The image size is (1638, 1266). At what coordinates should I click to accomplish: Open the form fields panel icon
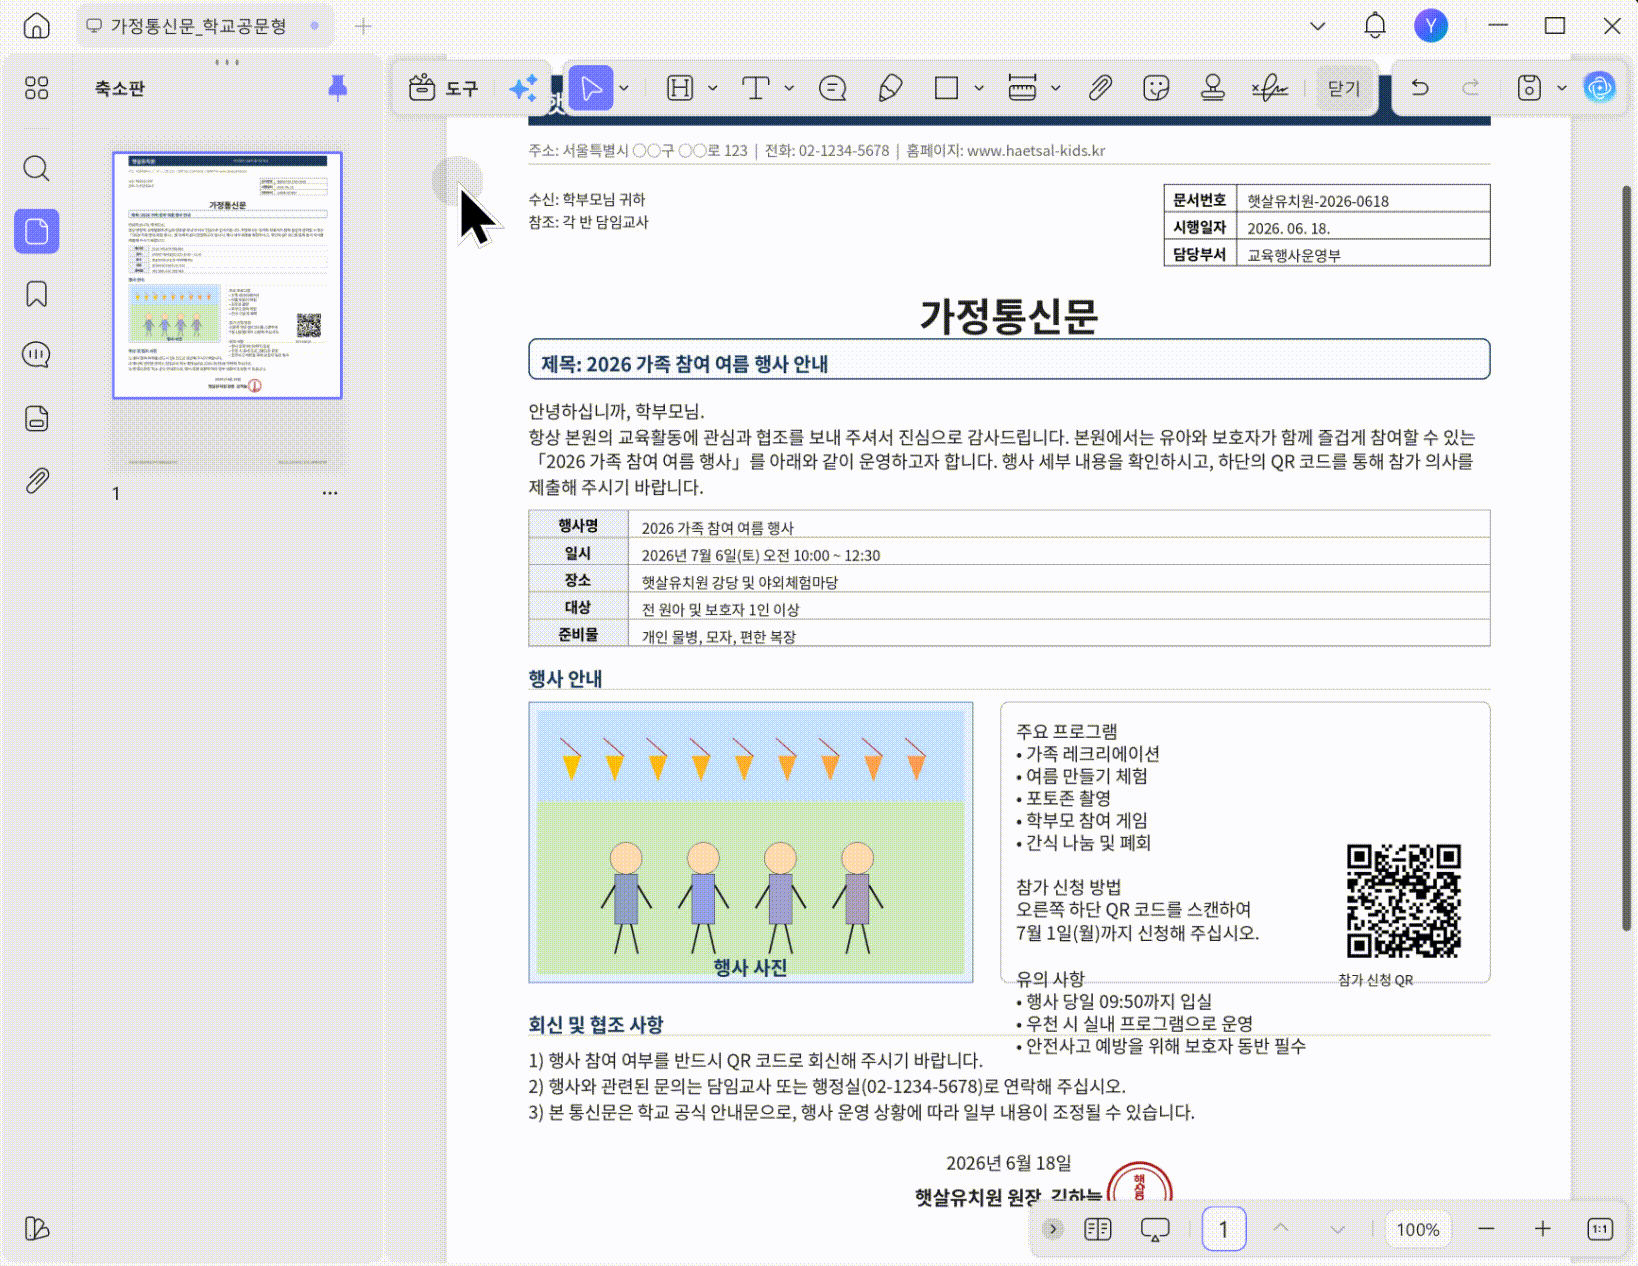37,418
